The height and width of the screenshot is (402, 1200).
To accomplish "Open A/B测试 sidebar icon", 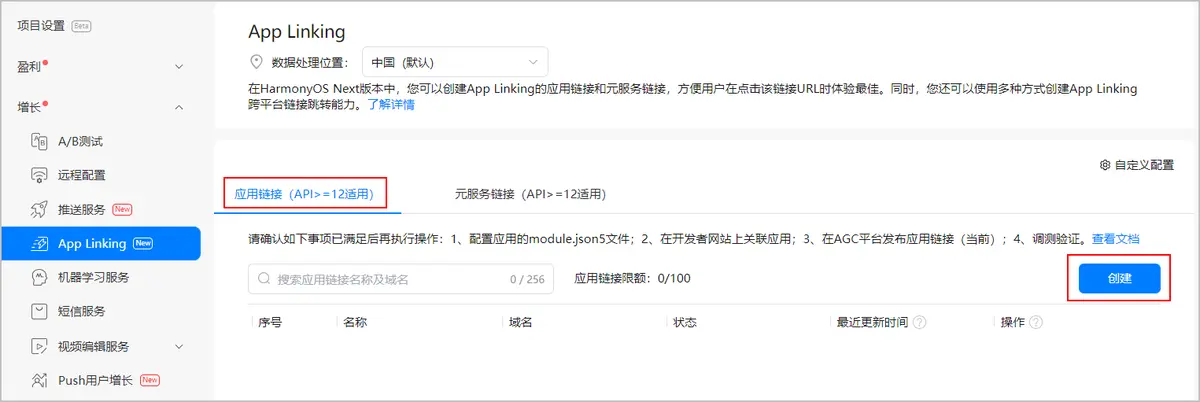I will tap(40, 141).
